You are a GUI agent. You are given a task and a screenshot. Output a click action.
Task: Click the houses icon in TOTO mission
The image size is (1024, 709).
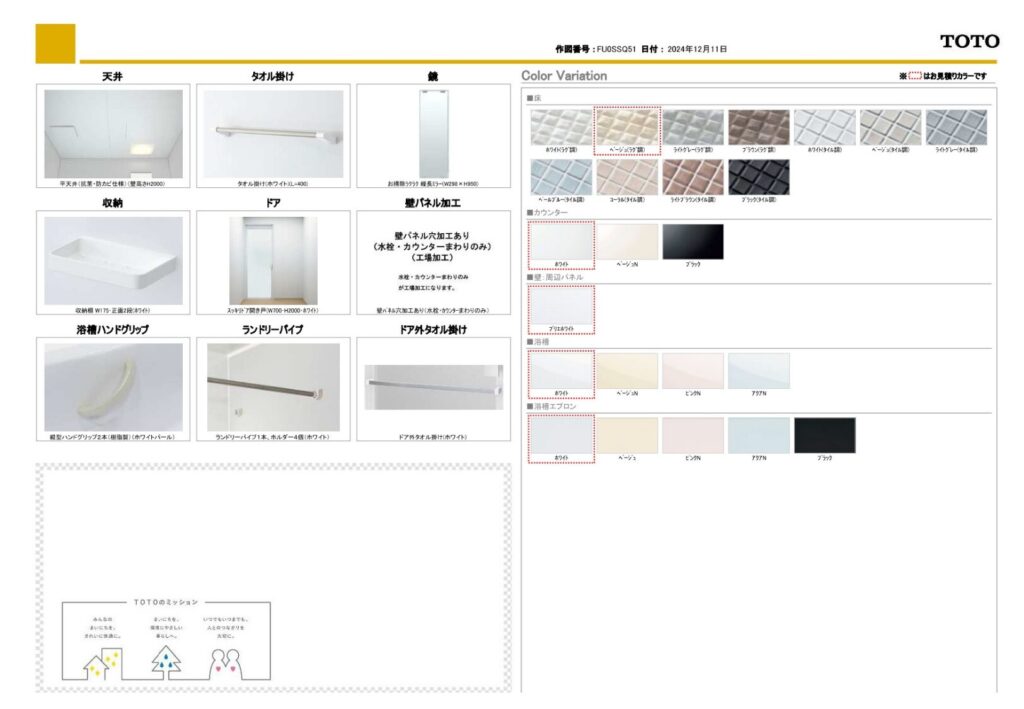[x=102, y=660]
